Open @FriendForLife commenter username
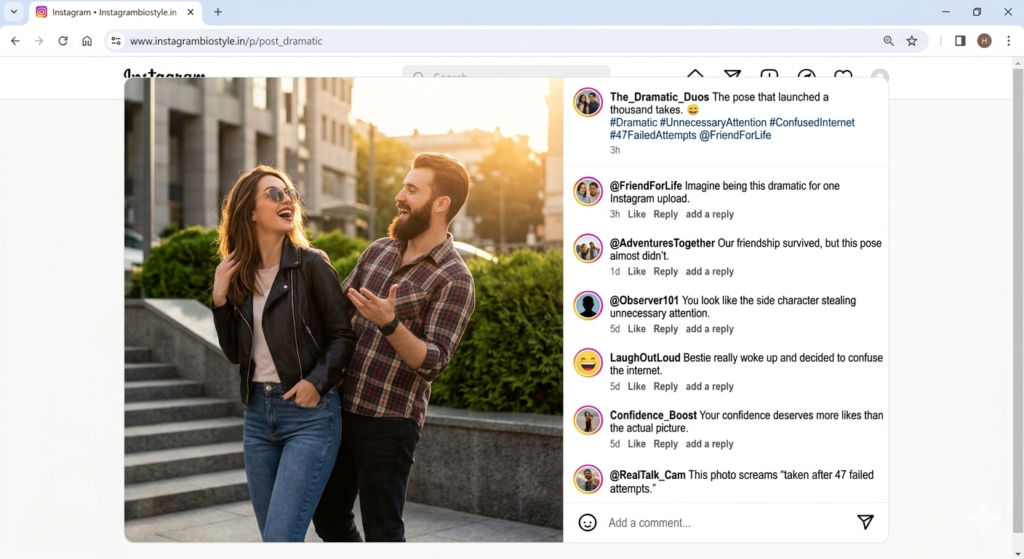The height and width of the screenshot is (559, 1024). pyautogui.click(x=646, y=185)
